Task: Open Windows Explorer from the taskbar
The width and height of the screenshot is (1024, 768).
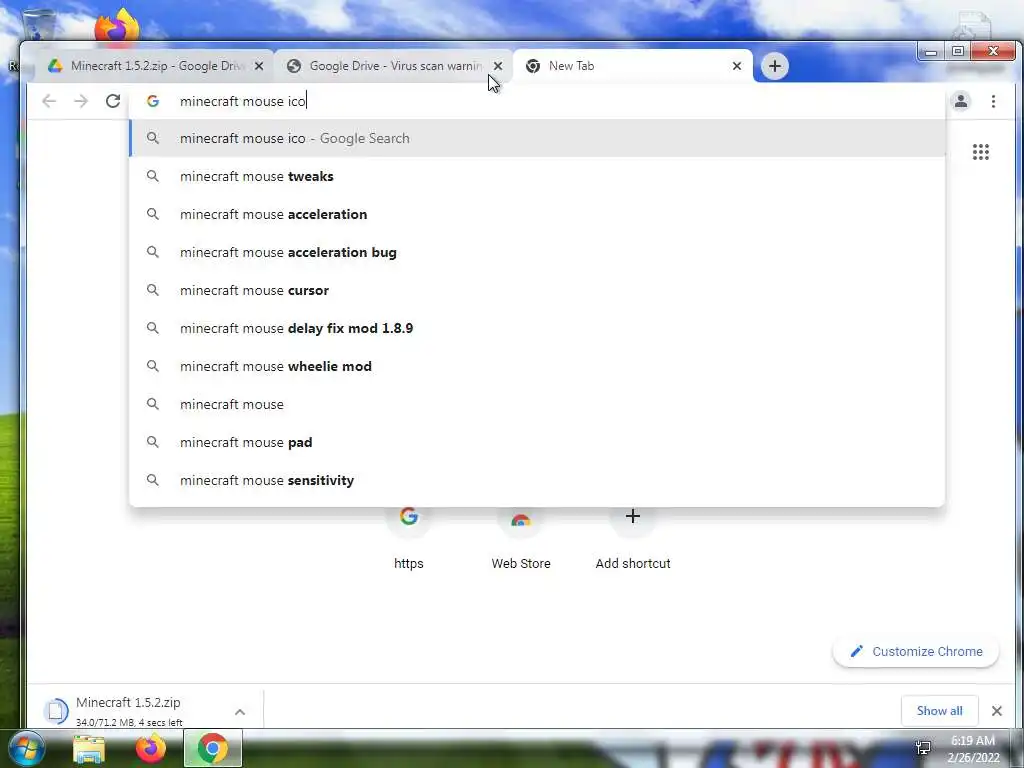Action: [89, 749]
